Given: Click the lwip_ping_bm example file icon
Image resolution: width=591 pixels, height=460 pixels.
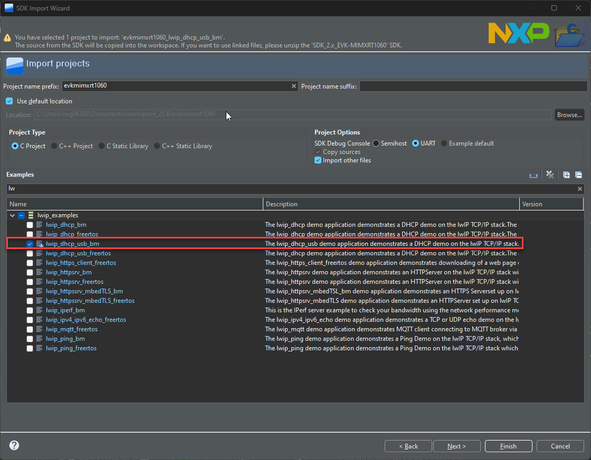Looking at the screenshot, I should pyautogui.click(x=39, y=339).
